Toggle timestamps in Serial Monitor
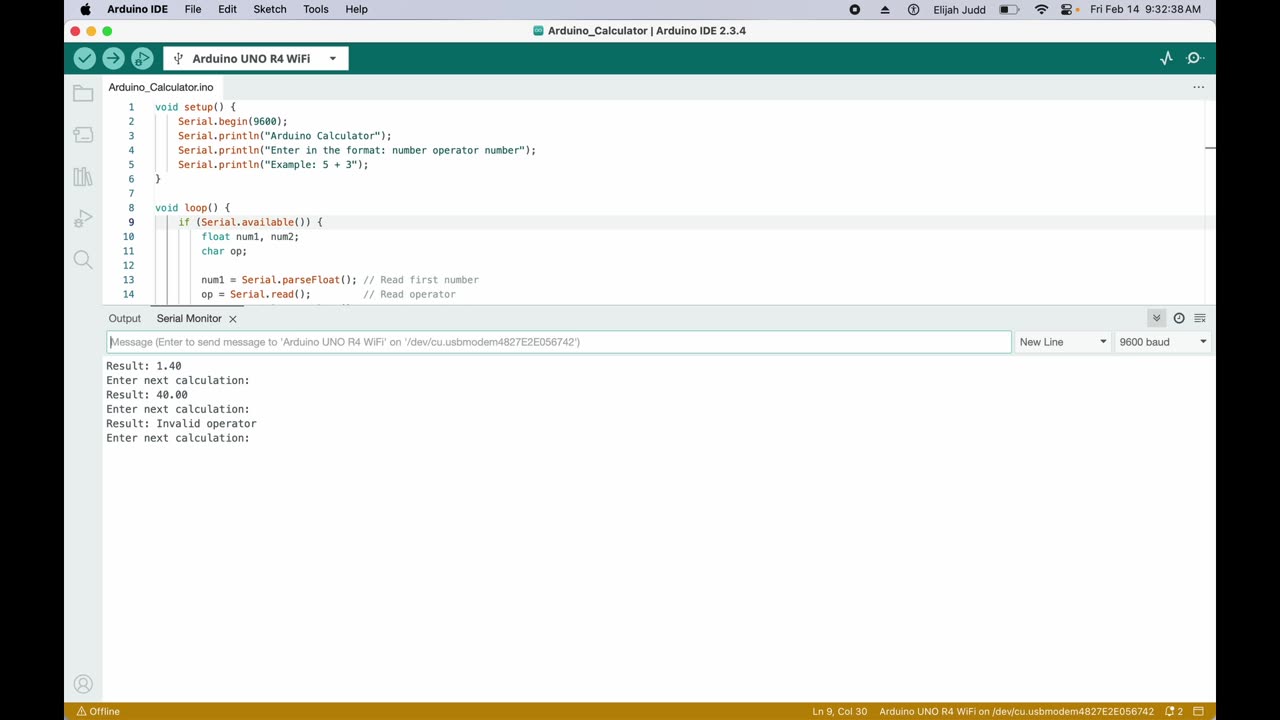The width and height of the screenshot is (1280, 720). coord(1179,318)
